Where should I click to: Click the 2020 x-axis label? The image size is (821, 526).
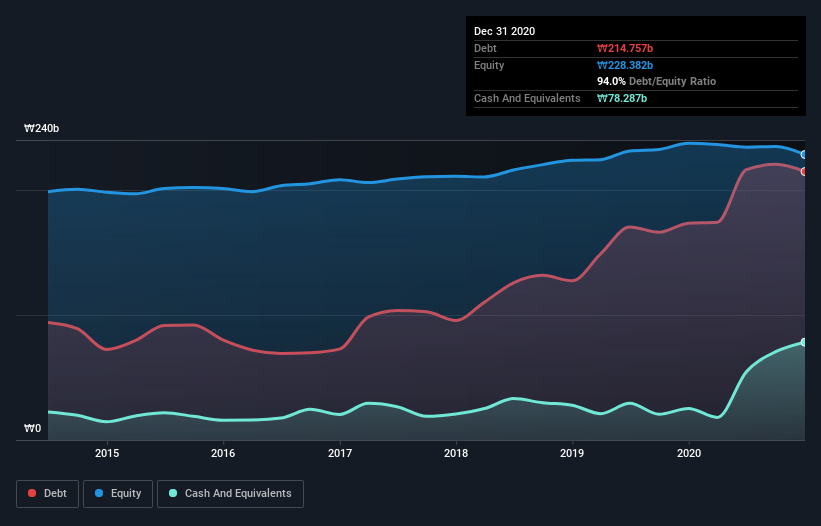point(689,453)
